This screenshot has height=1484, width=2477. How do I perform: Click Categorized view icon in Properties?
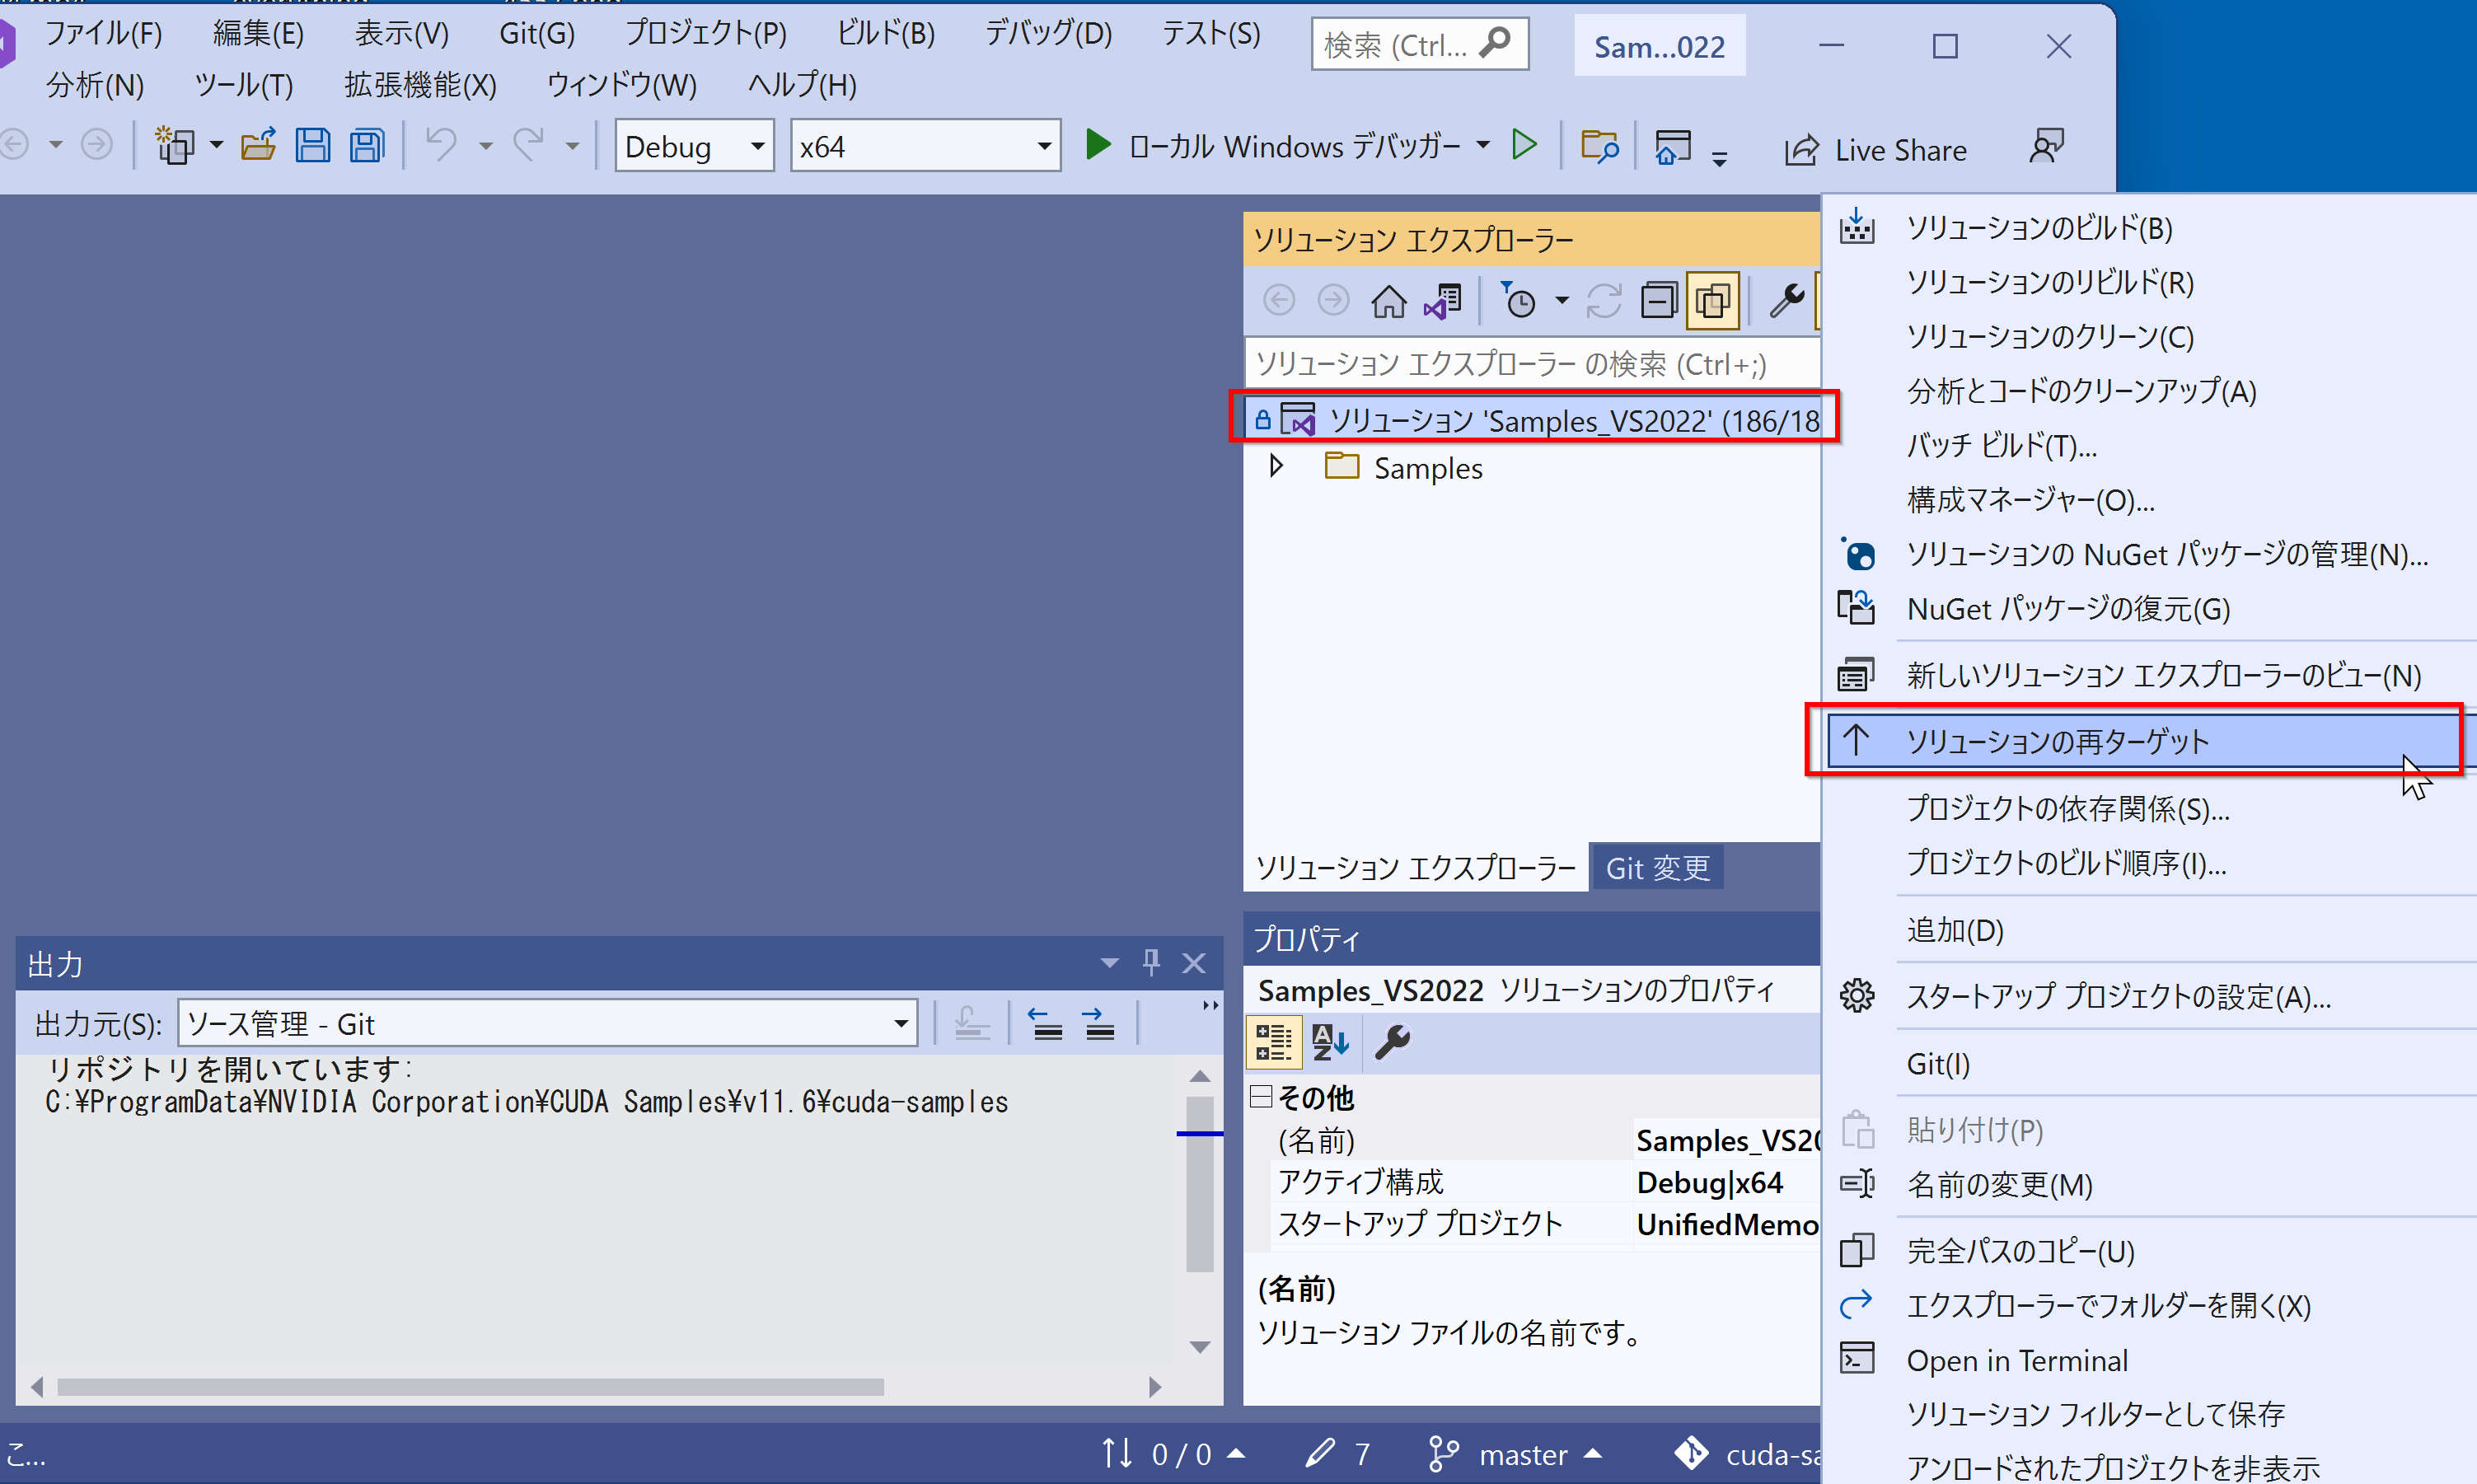pyautogui.click(x=1274, y=1042)
